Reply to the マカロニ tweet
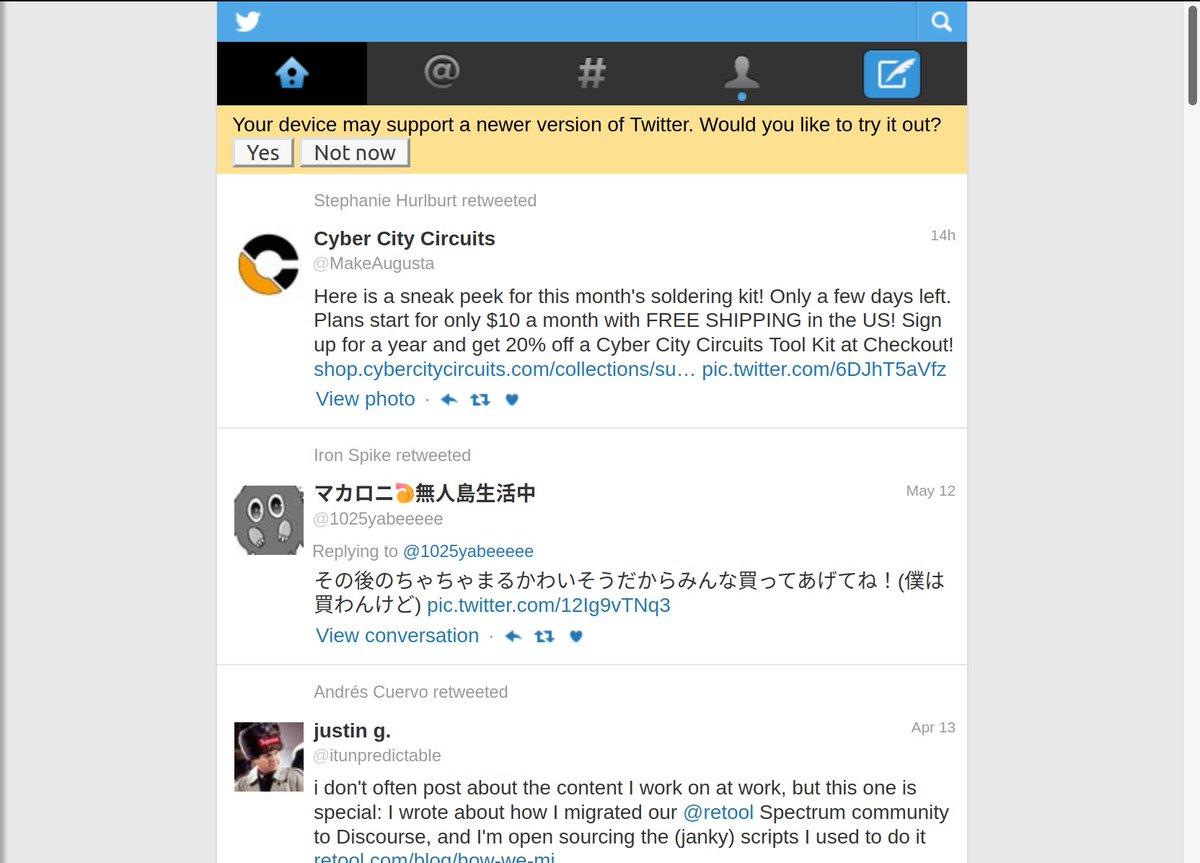 tap(513, 636)
